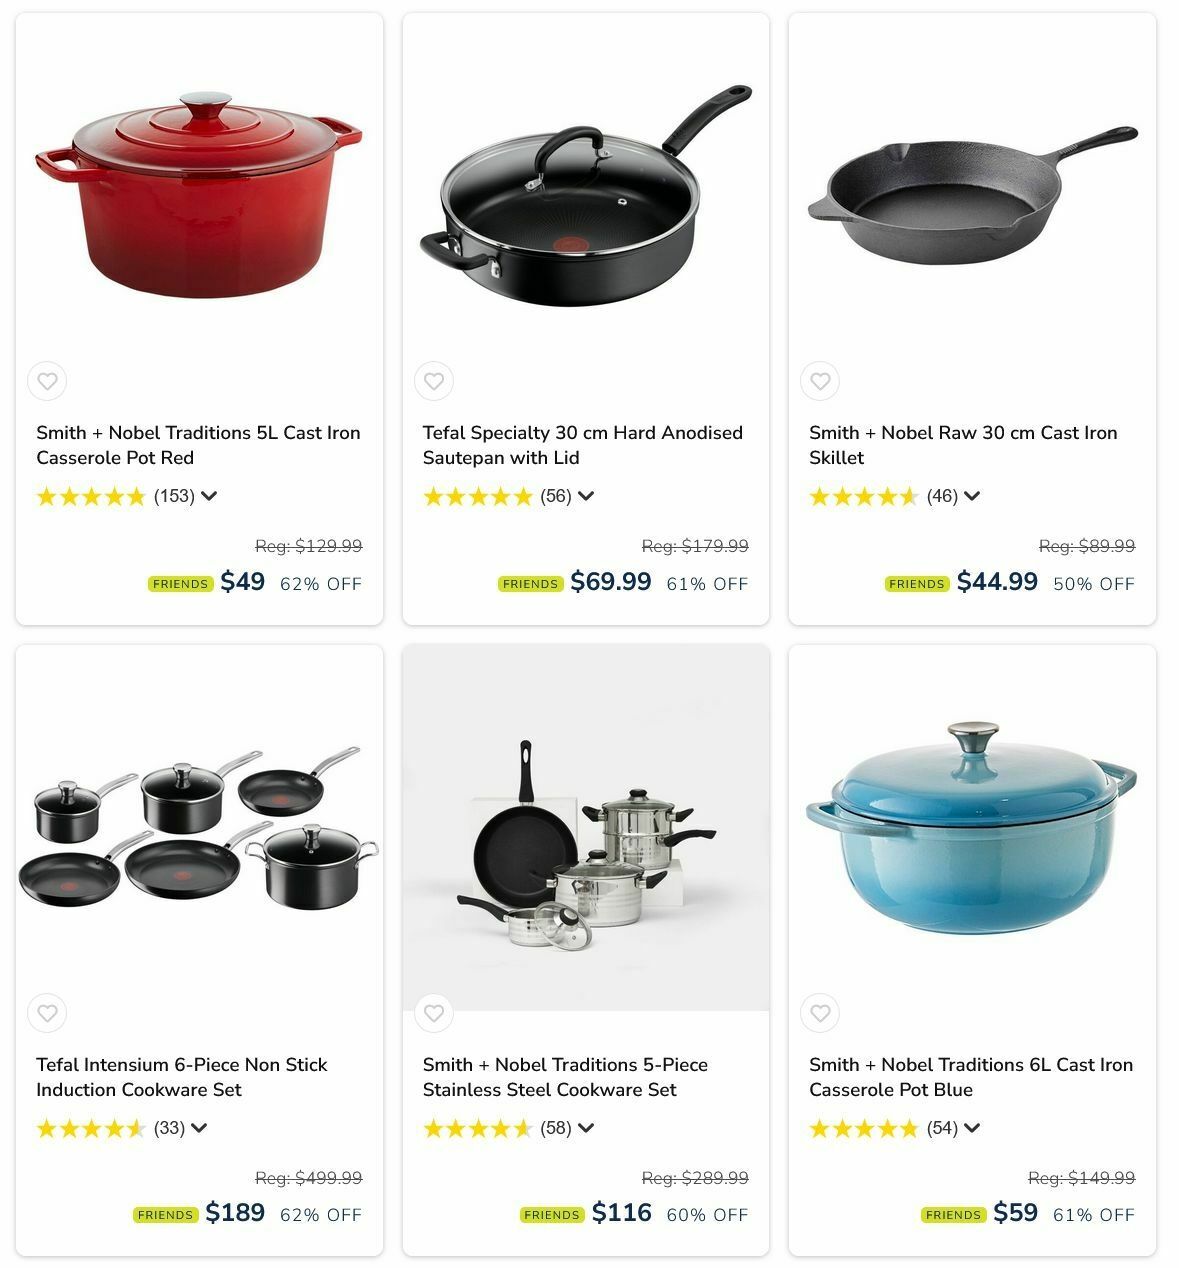Wishlist the blue 6L Casserole Pot
The image size is (1179, 1268).
click(820, 1013)
